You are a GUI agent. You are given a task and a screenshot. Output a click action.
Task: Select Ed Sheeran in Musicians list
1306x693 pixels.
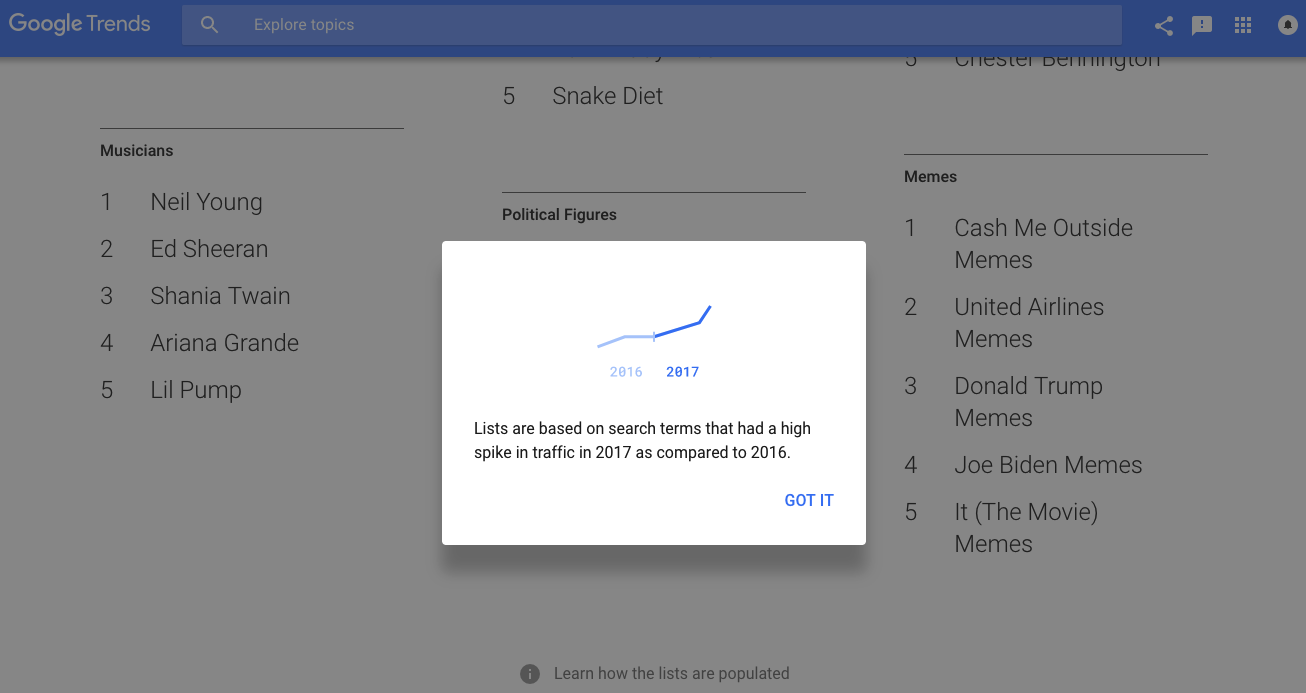[x=209, y=249]
